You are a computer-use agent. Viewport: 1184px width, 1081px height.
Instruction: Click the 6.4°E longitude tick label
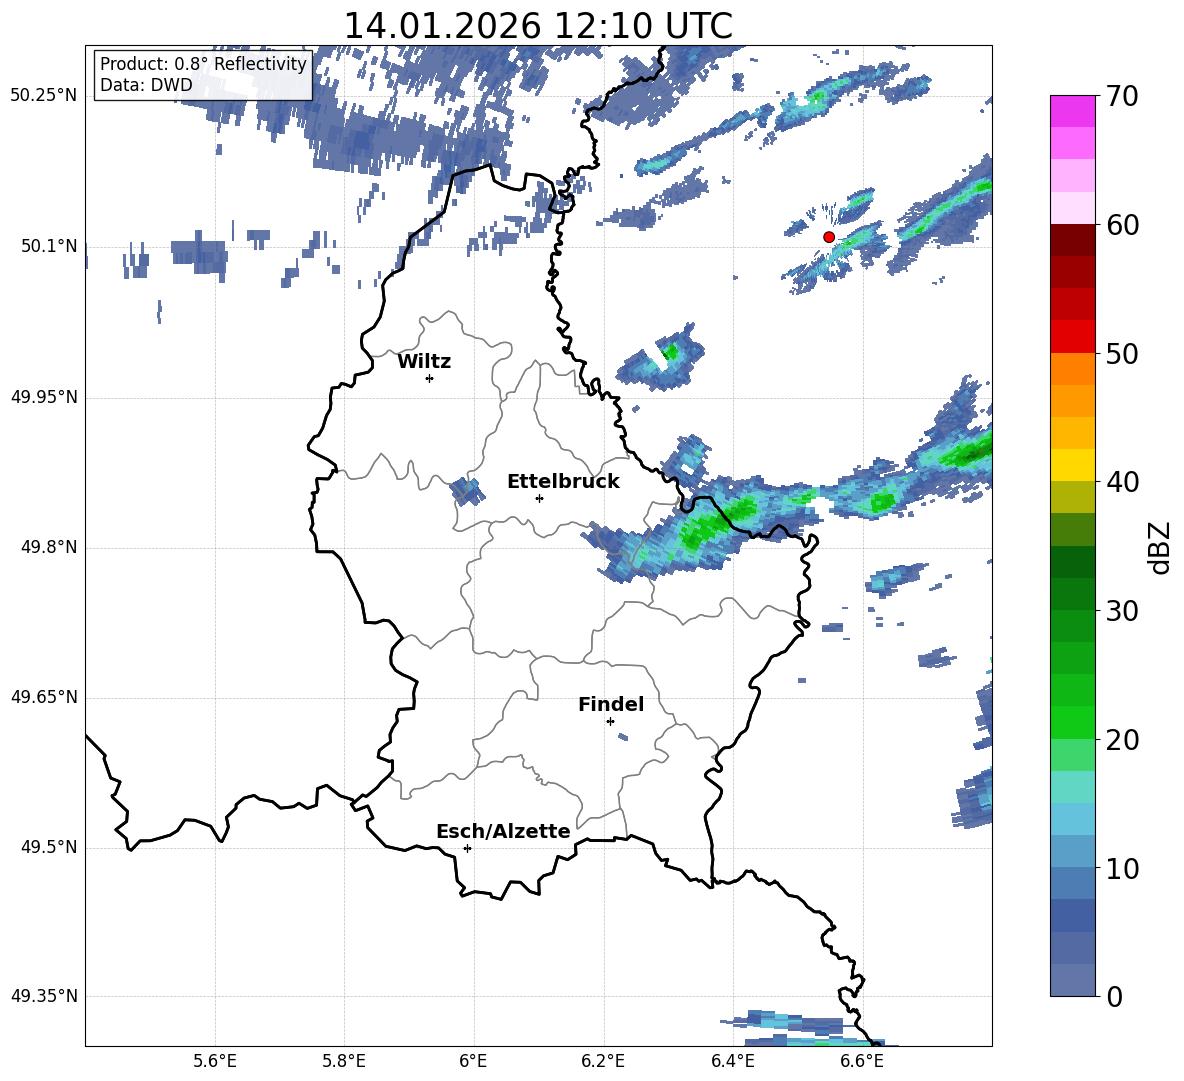coord(732,1061)
